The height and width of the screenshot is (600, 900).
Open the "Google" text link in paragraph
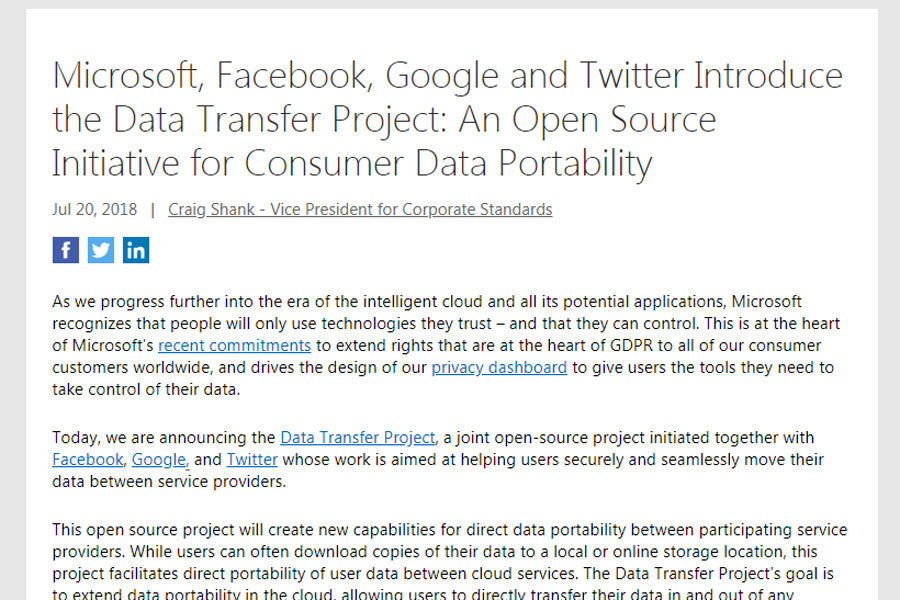[159, 460]
